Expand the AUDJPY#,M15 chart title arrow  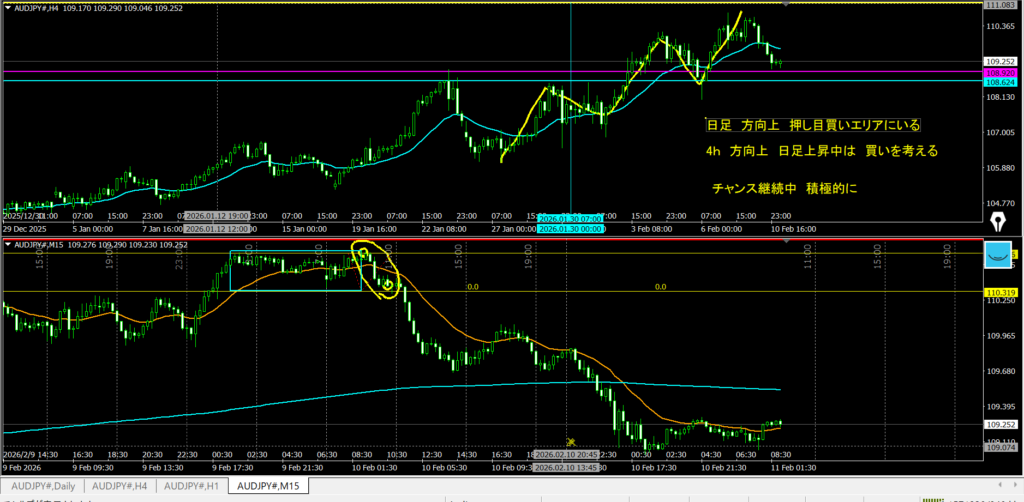pyautogui.click(x=9, y=244)
